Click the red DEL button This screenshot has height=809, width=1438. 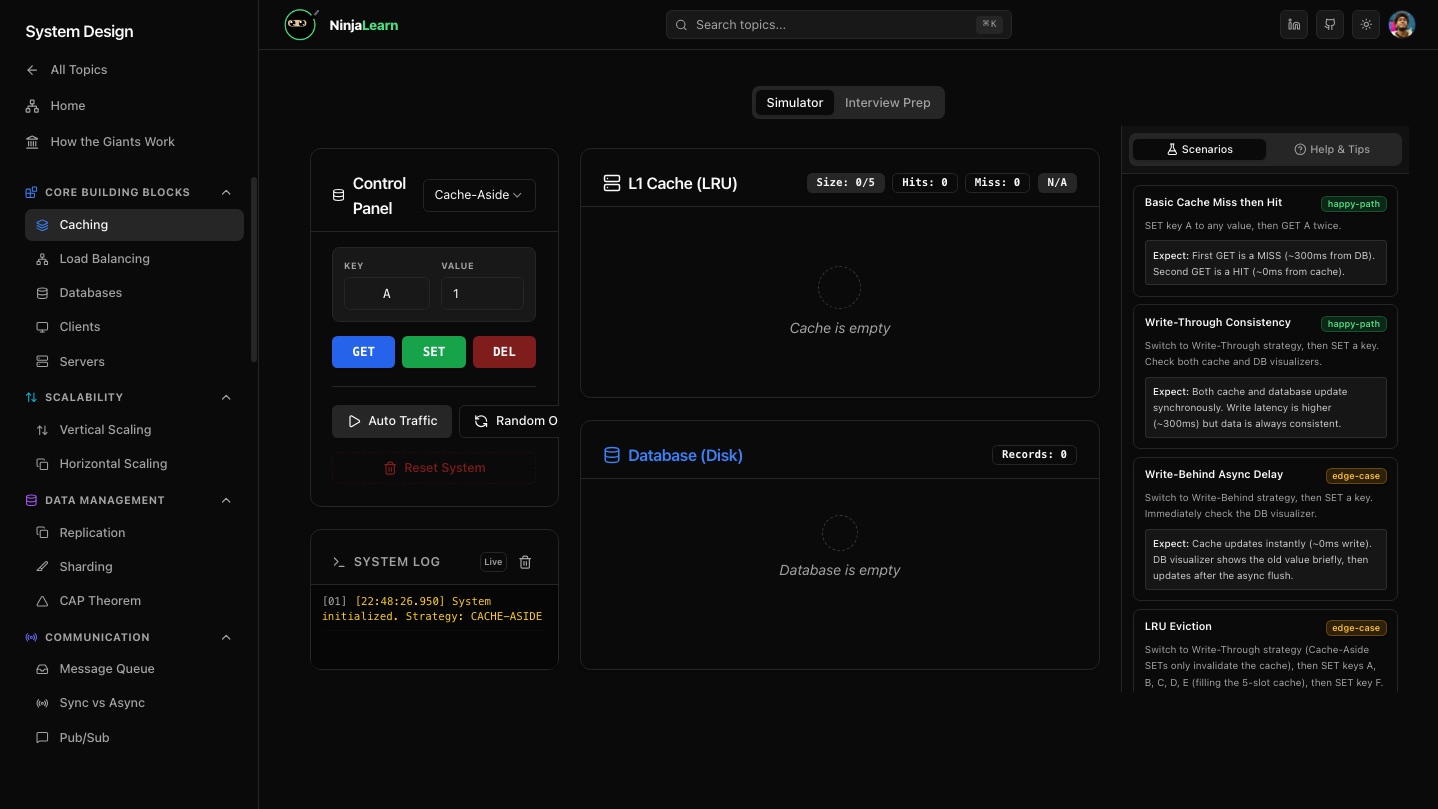coord(504,352)
